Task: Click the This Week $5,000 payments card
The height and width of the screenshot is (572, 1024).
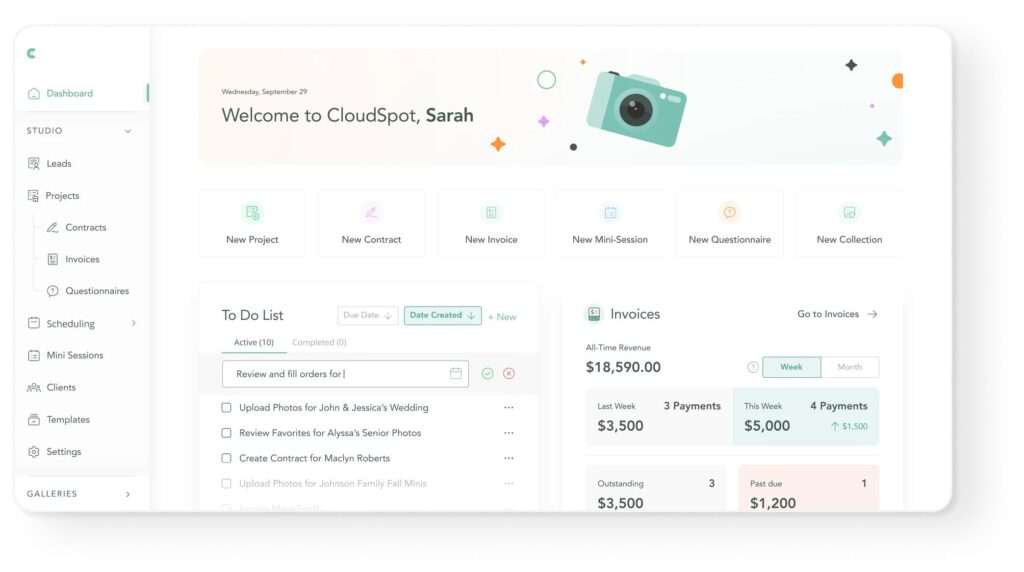Action: click(805, 417)
